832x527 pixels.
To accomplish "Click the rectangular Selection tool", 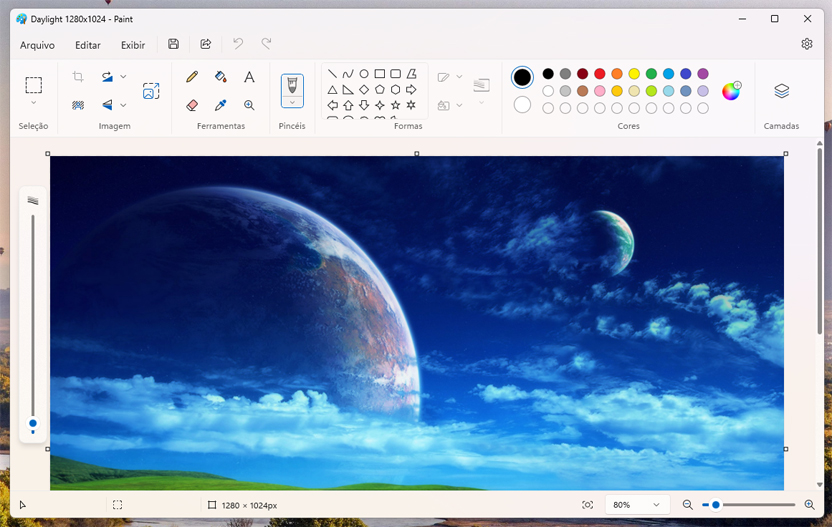I will click(33, 85).
